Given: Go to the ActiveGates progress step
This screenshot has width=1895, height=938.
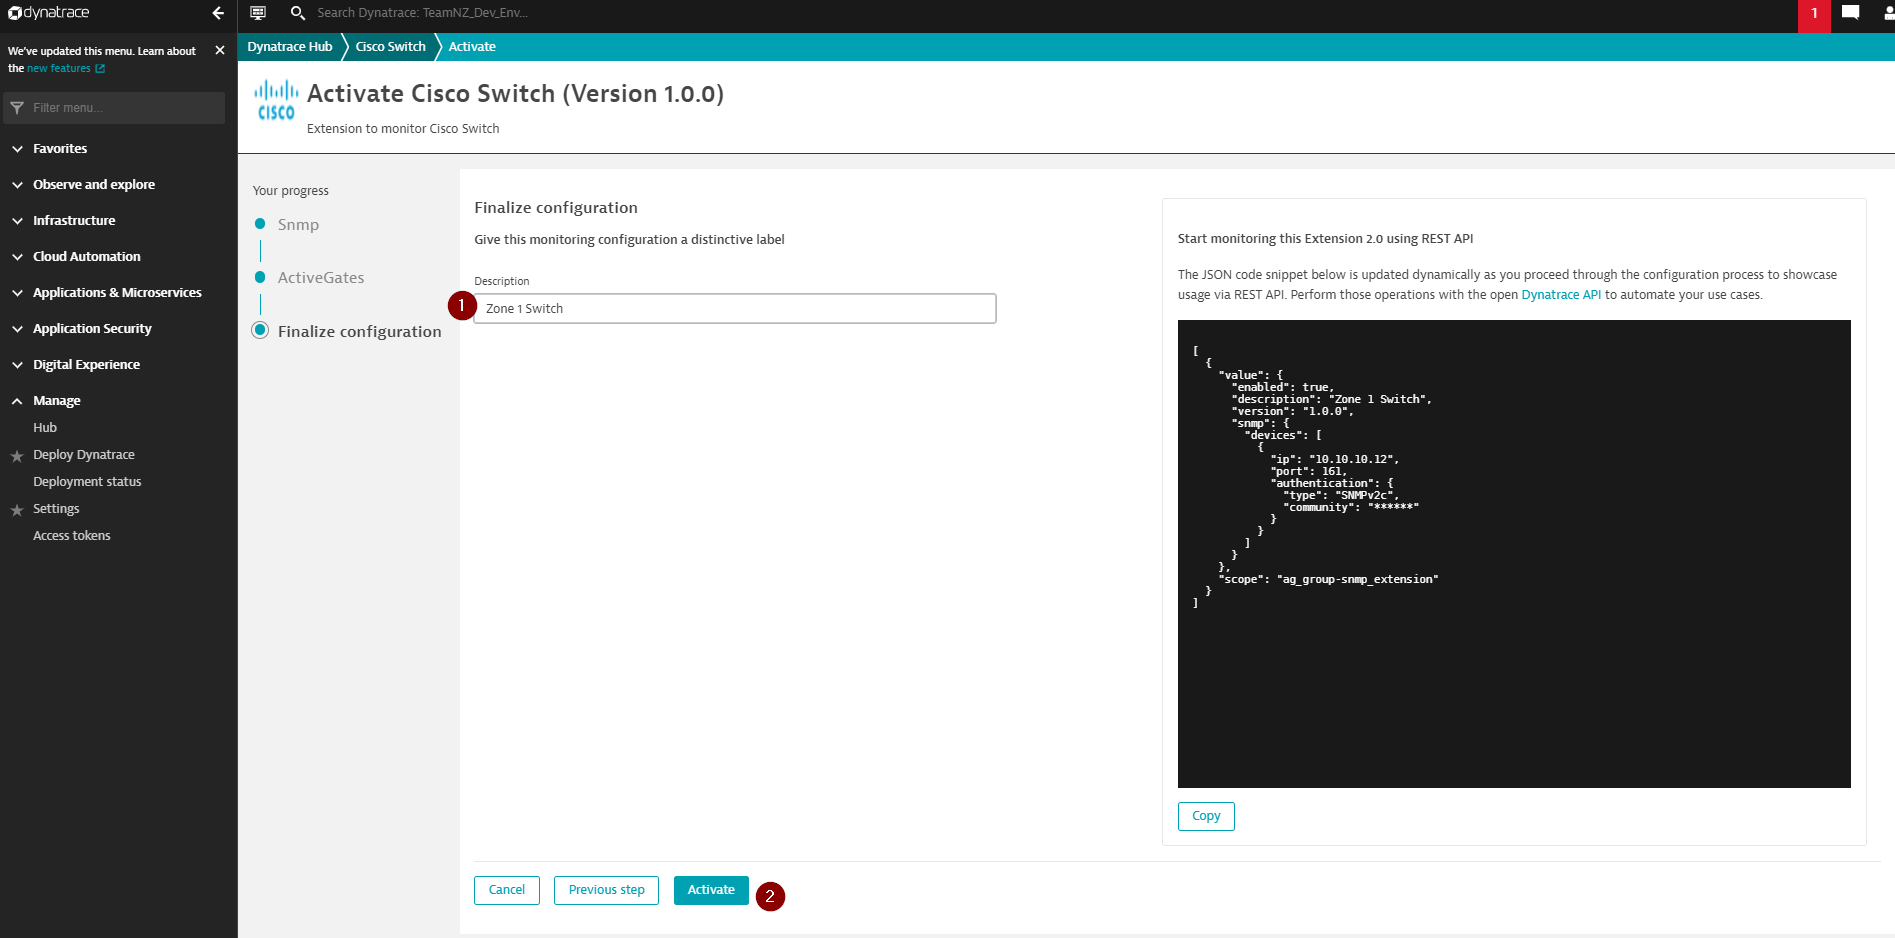Looking at the screenshot, I should click(321, 277).
